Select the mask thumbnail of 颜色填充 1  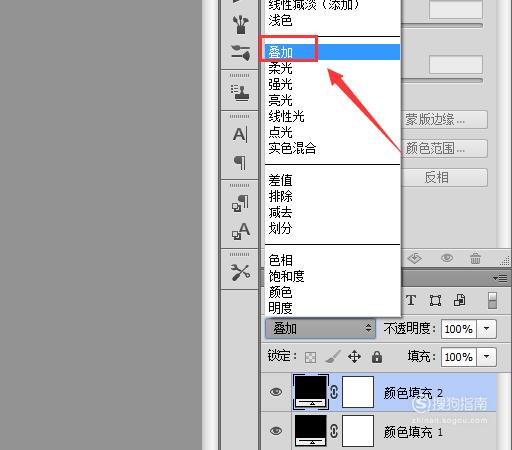pos(358,431)
